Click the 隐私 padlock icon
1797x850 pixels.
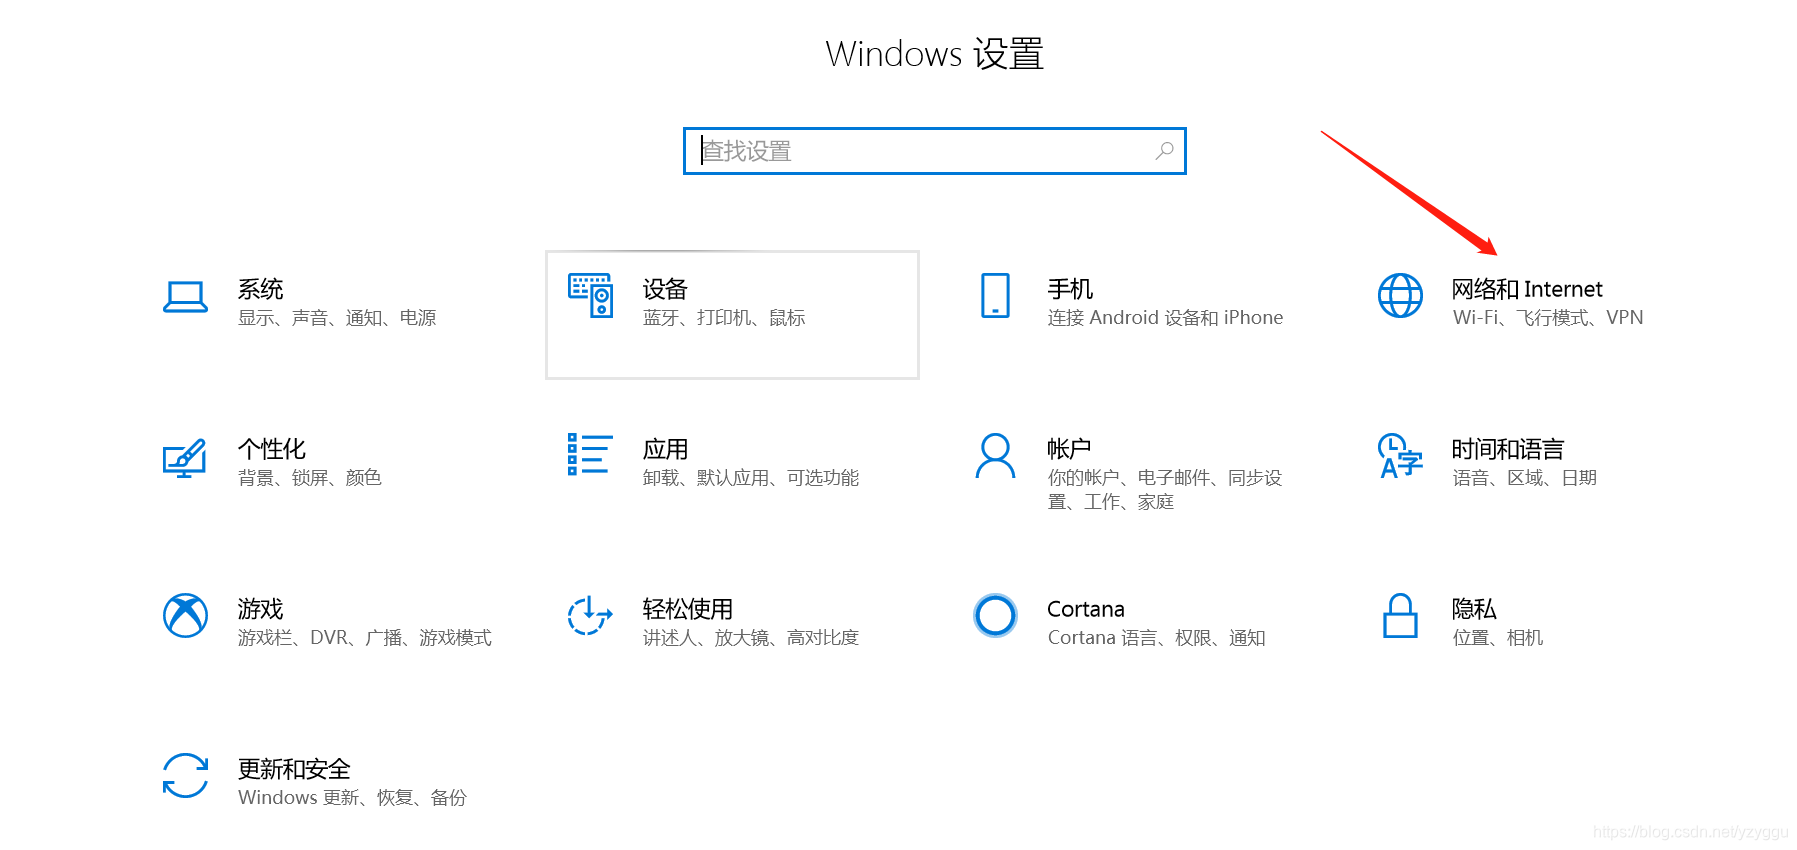tap(1400, 615)
